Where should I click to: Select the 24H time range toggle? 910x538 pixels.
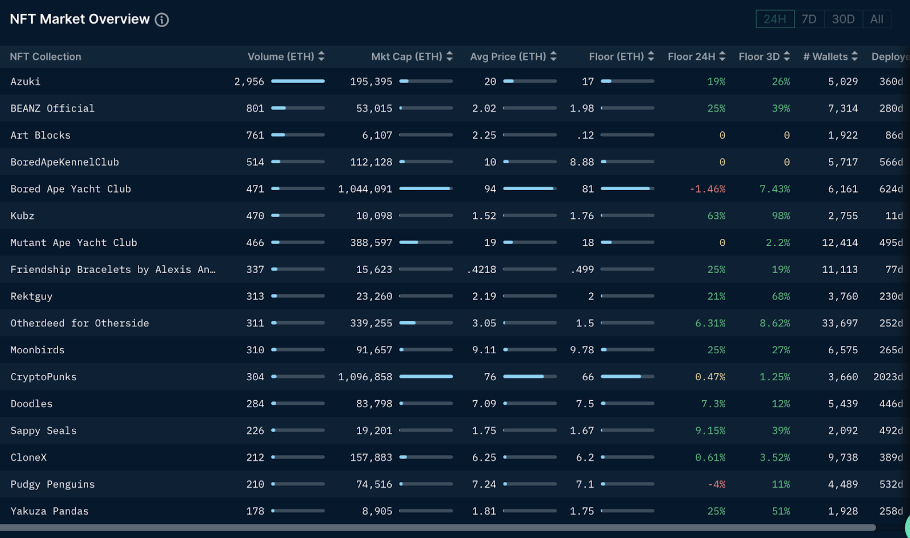point(775,19)
